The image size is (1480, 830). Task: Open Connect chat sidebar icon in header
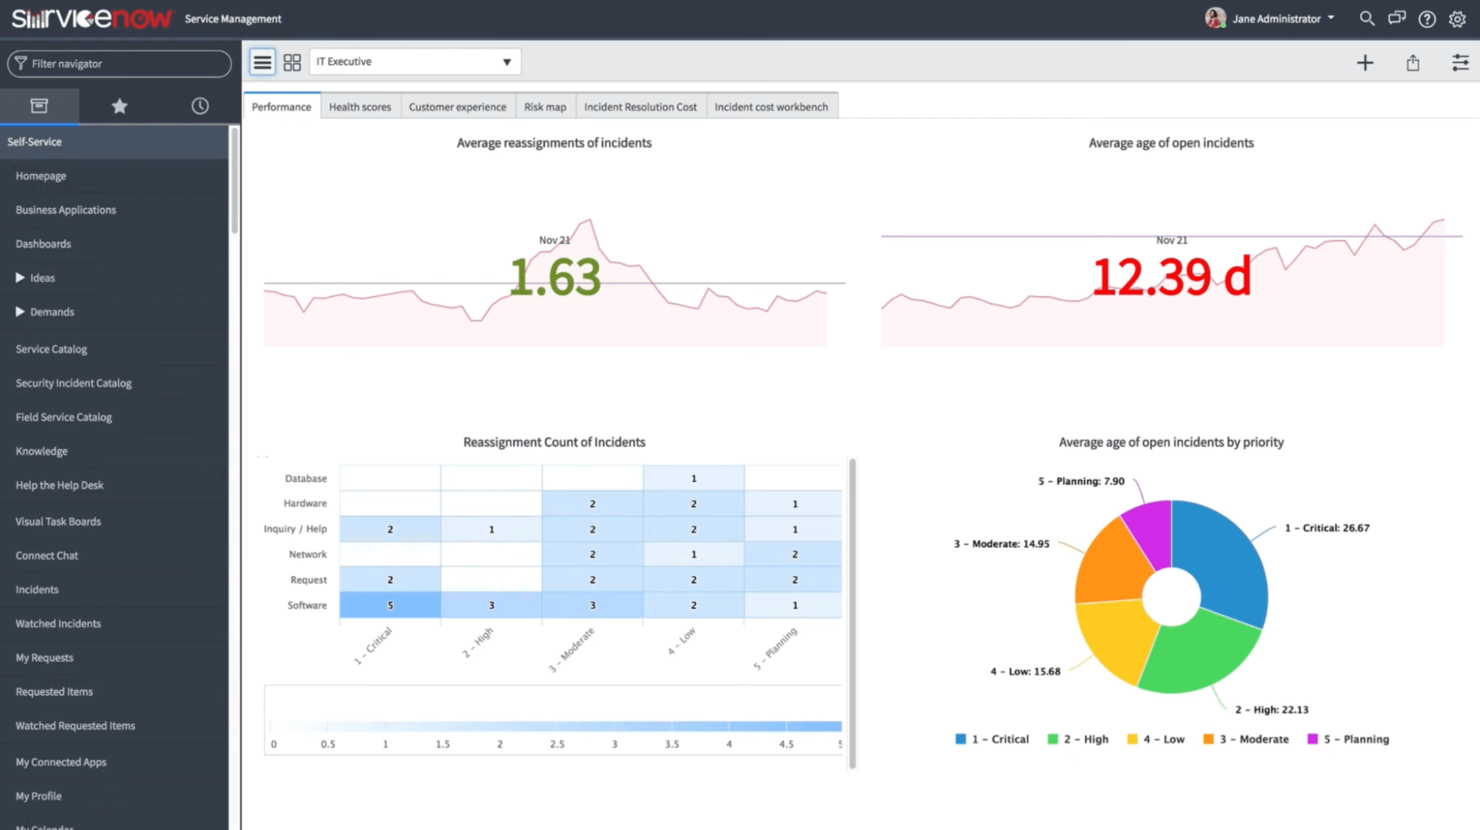point(1396,18)
